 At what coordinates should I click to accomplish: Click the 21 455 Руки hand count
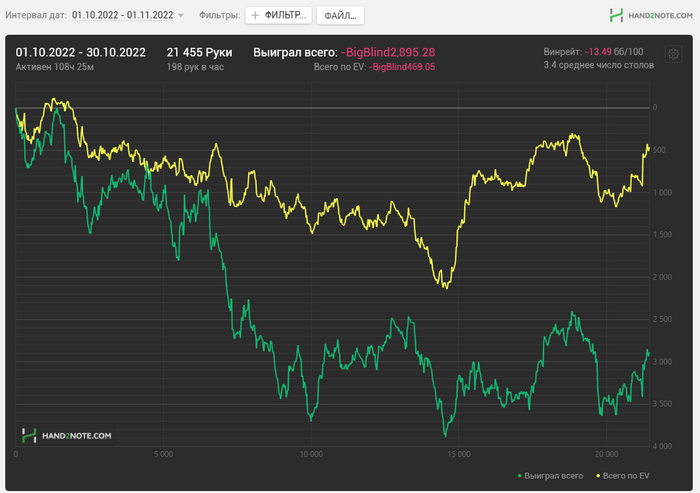[x=200, y=52]
